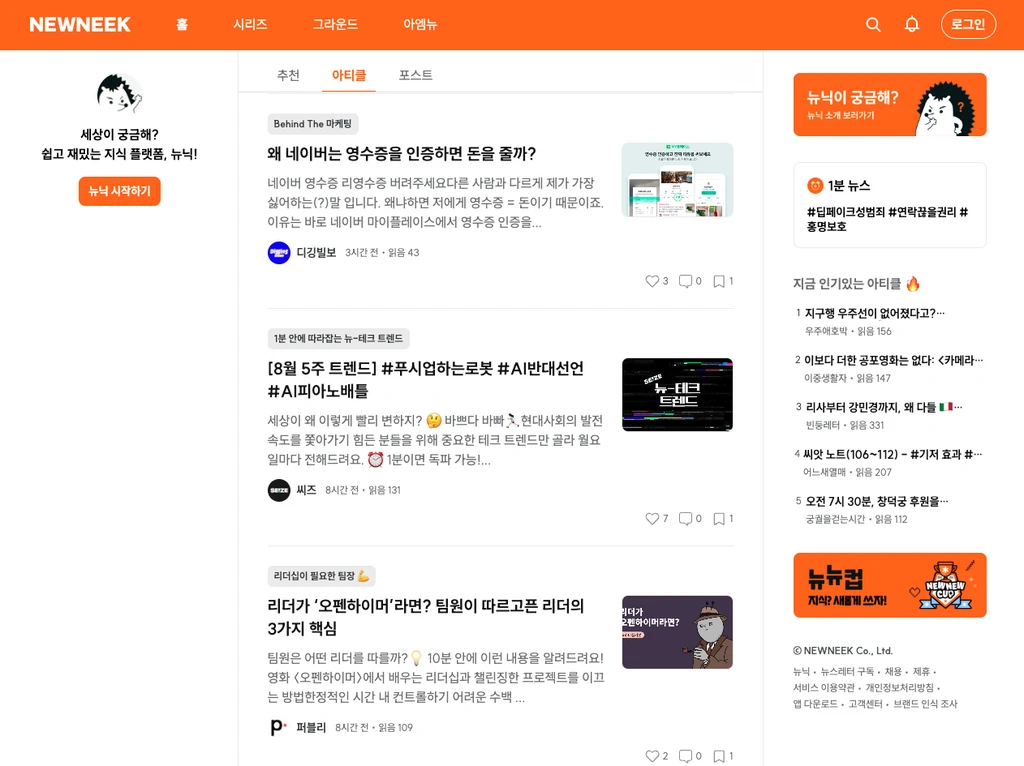Screen dimensions: 1024x766
Task: Like the Naver receipt article with heart icon
Action: click(652, 281)
